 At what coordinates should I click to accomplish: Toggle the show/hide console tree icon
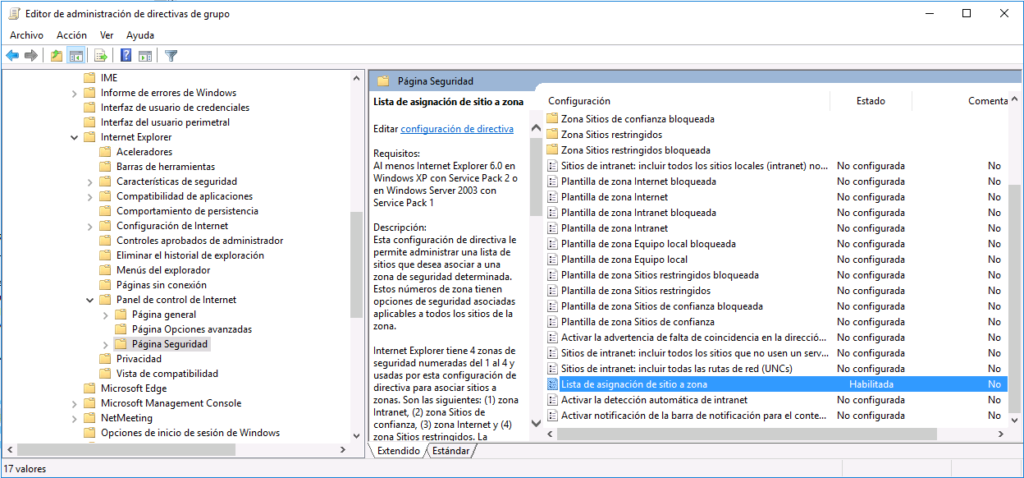coord(76,55)
